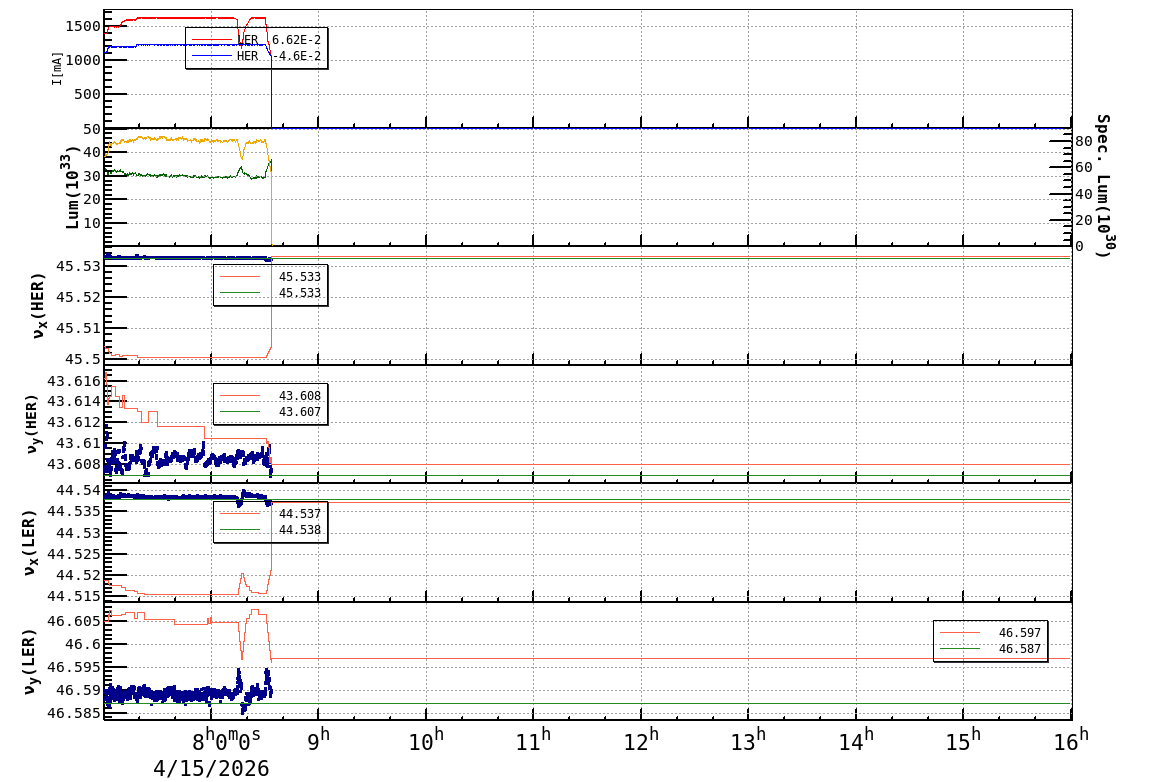Click the 8h0m0s time tick label
This screenshot has height=782, width=1154.
click(x=226, y=741)
